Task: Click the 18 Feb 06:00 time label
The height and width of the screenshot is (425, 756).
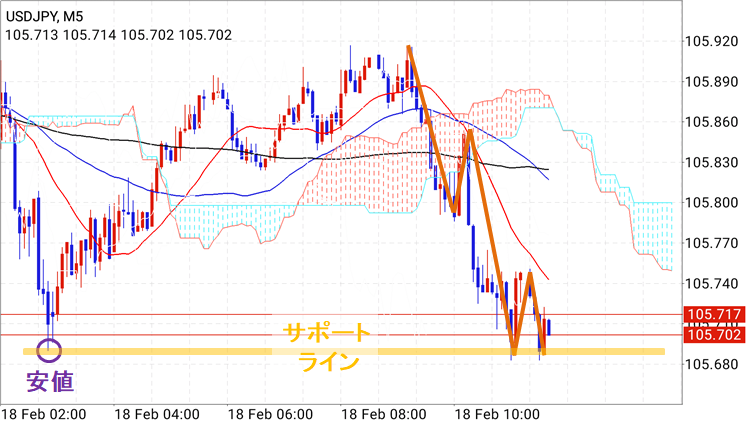Action: [269, 413]
